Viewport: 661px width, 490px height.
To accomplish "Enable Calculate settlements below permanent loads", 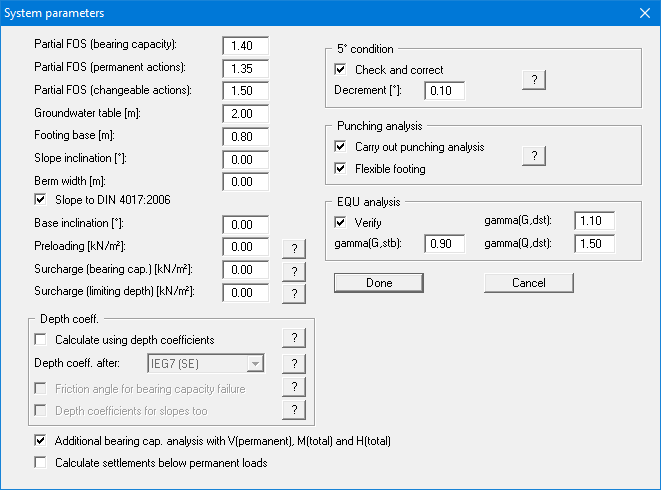I will click(x=41, y=463).
